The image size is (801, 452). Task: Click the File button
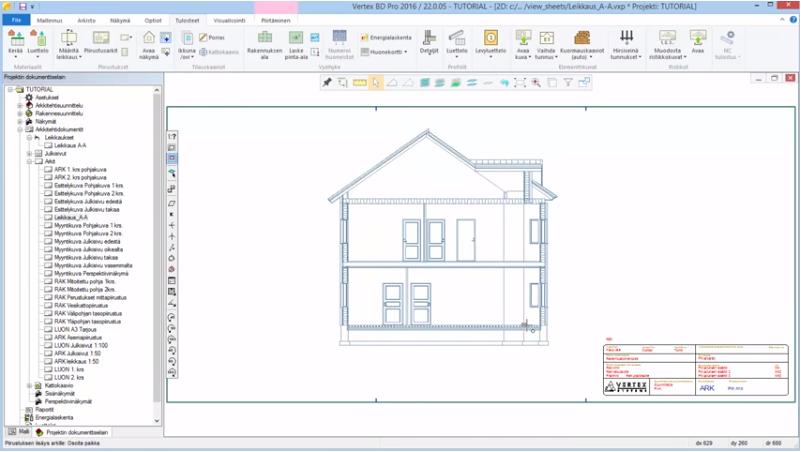[x=17, y=19]
